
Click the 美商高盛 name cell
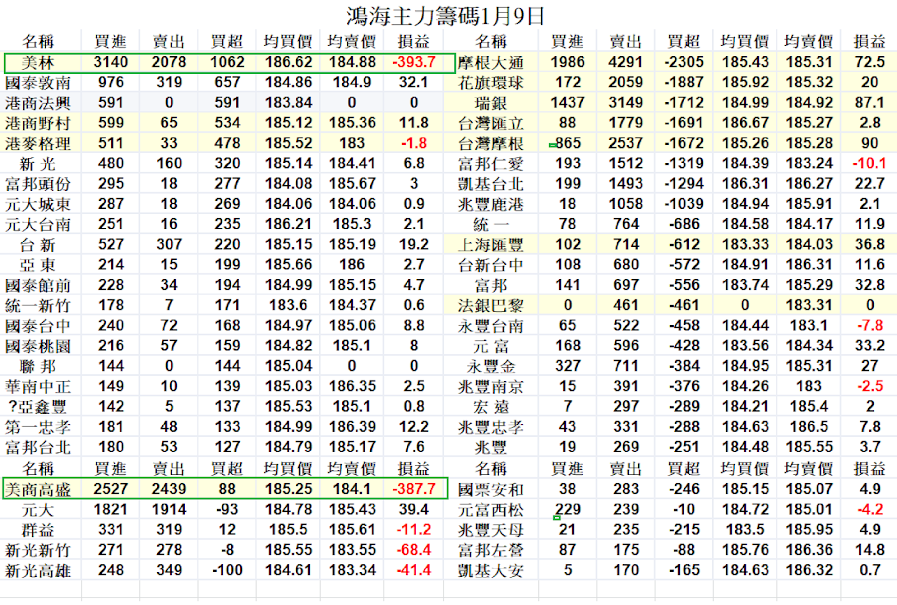coord(38,489)
